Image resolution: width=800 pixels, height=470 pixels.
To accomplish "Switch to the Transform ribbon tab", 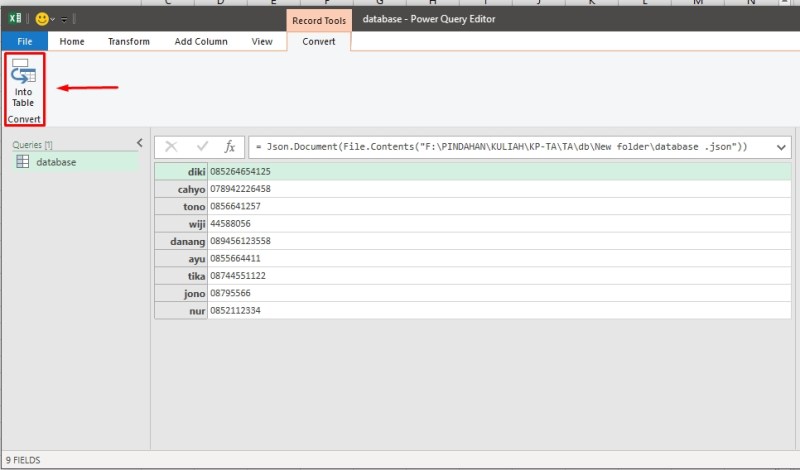I will click(x=129, y=41).
